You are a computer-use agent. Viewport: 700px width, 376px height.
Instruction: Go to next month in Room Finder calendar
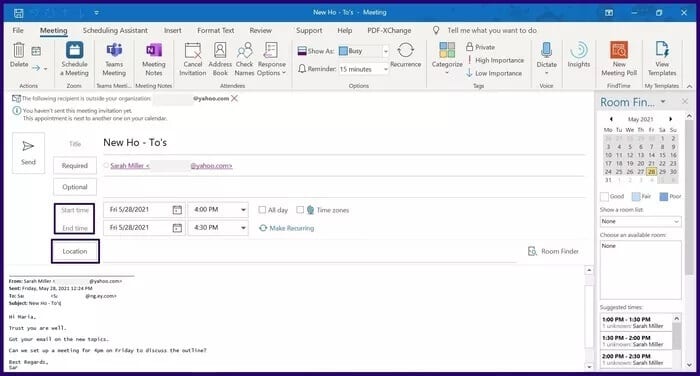tap(671, 119)
